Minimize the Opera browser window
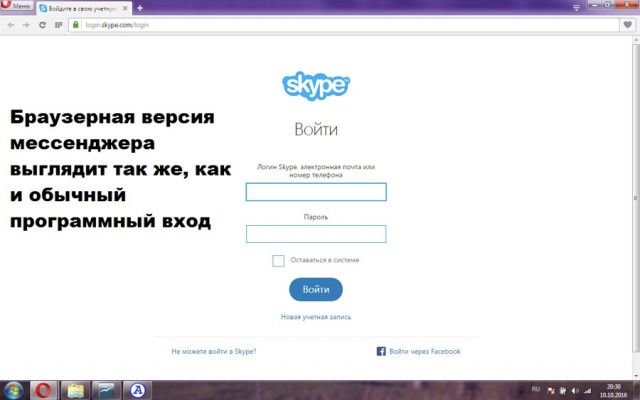Viewport: 640px width, 400px height. (x=595, y=5)
